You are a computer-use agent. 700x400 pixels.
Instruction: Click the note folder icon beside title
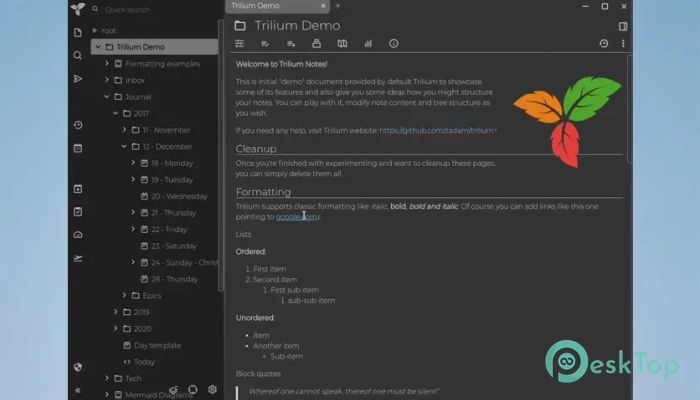click(240, 26)
